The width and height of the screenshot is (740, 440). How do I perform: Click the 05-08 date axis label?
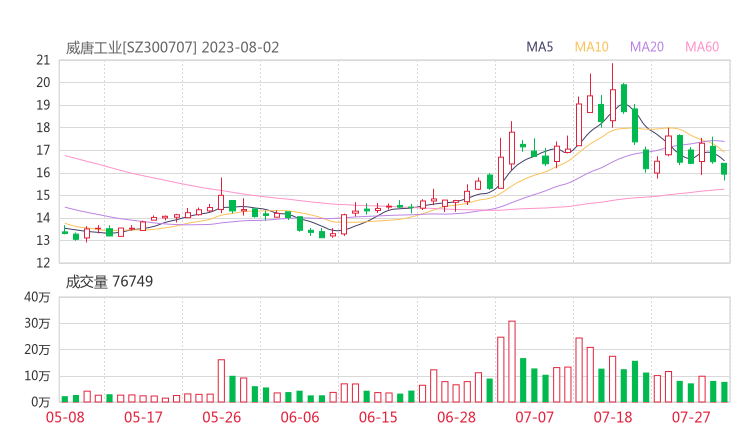(65, 417)
